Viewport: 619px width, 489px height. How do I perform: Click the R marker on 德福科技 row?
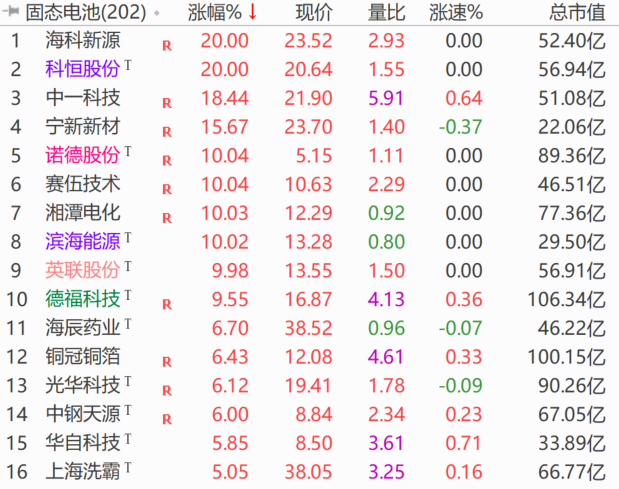tap(167, 304)
